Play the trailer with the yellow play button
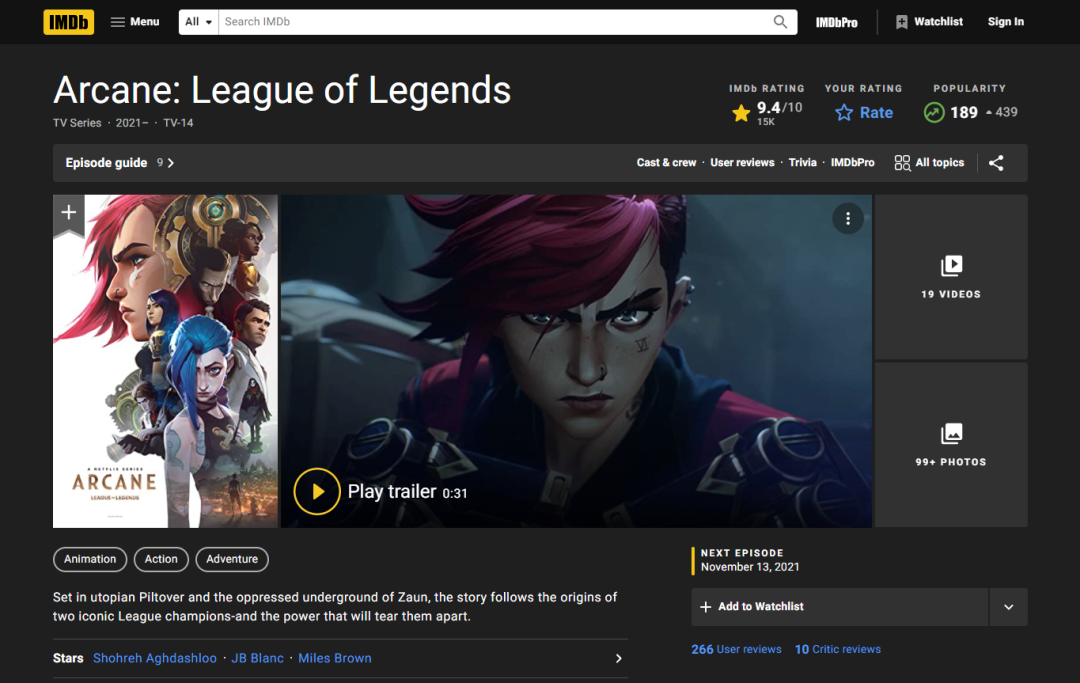The width and height of the screenshot is (1080, 683). (317, 492)
